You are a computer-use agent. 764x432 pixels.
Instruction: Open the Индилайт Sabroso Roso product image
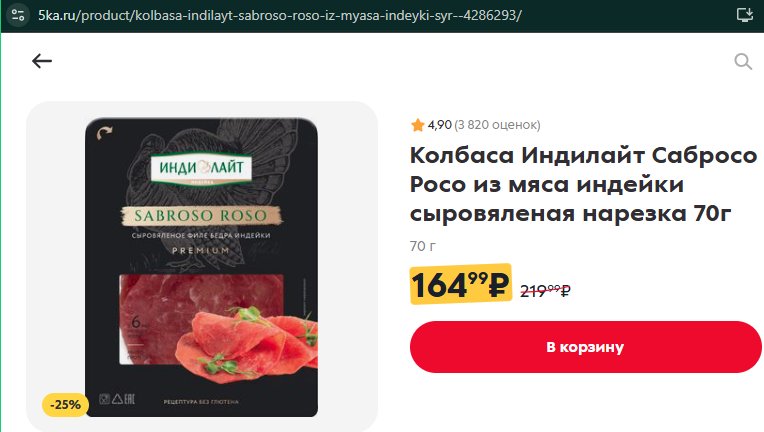201,267
